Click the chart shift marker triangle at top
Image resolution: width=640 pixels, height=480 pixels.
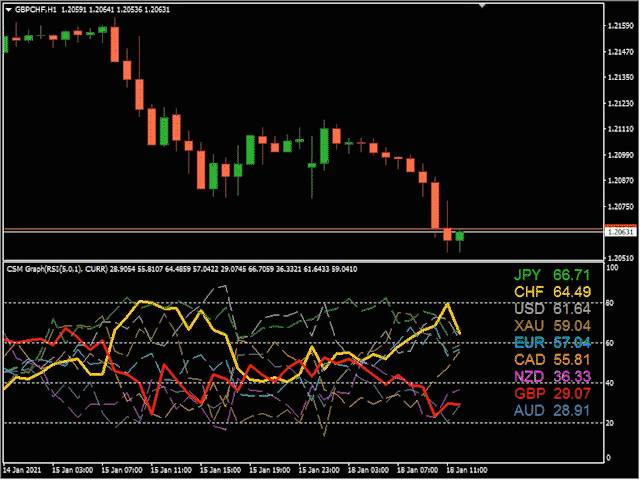pos(482,6)
